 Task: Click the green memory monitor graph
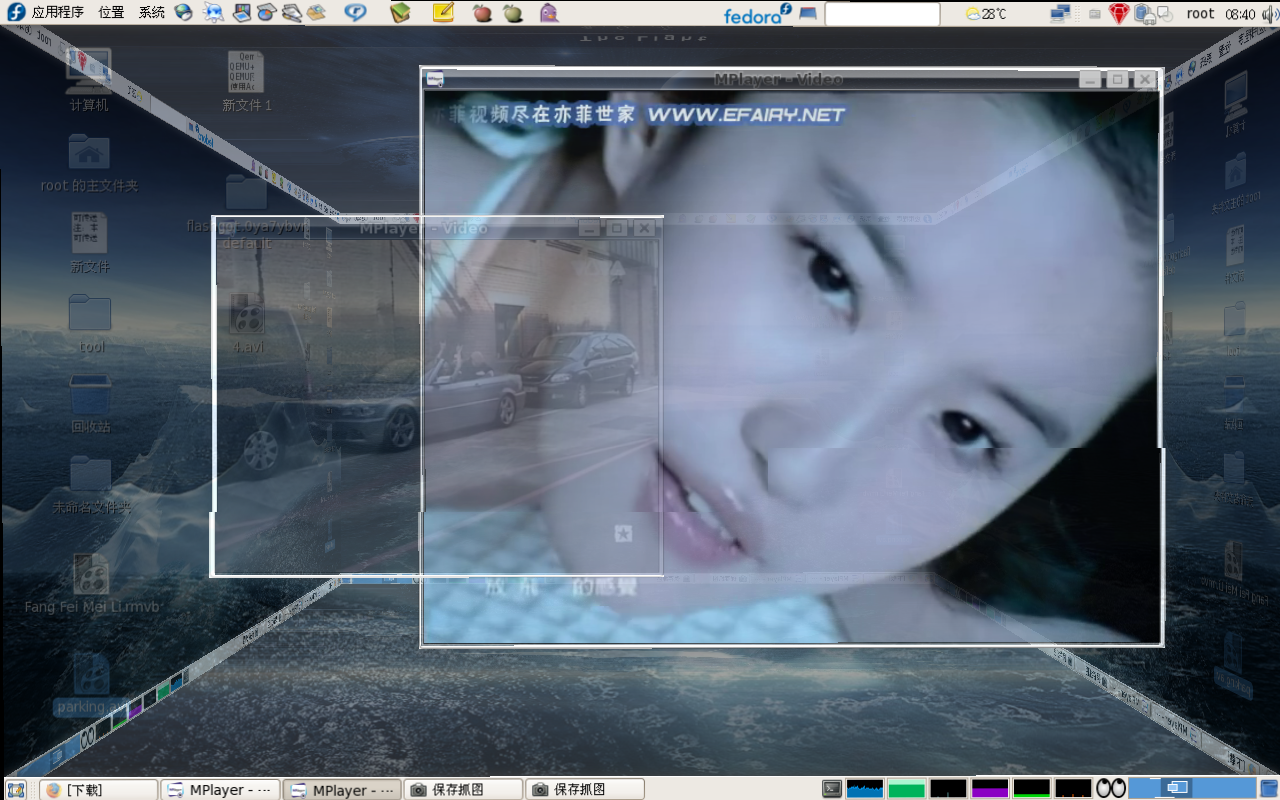point(907,789)
